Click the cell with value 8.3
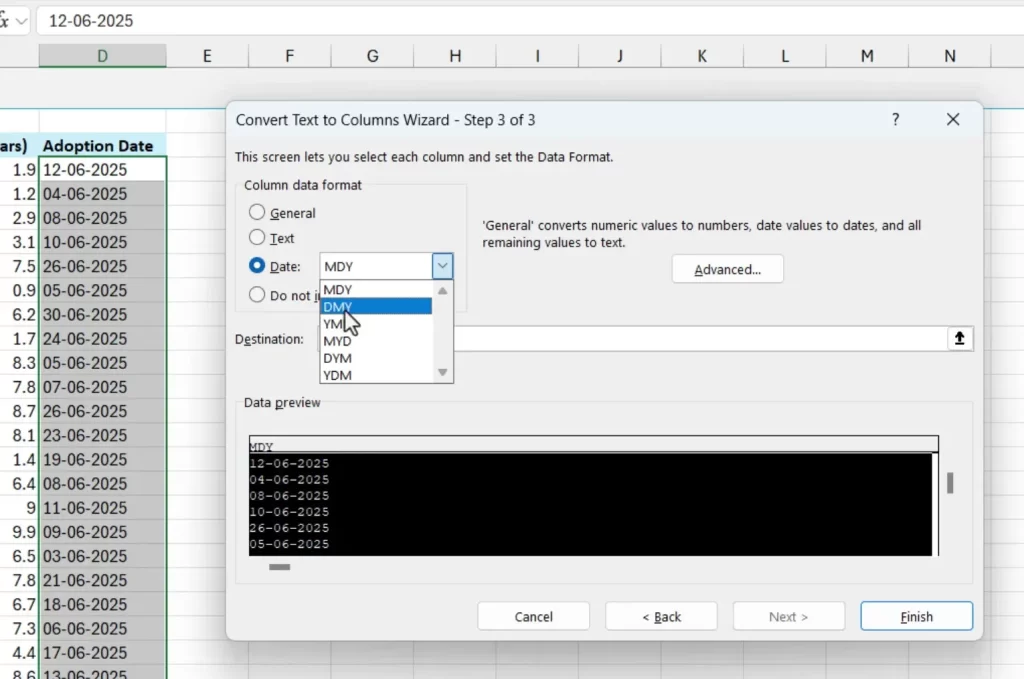Viewport: 1024px width, 679px height. [19, 363]
